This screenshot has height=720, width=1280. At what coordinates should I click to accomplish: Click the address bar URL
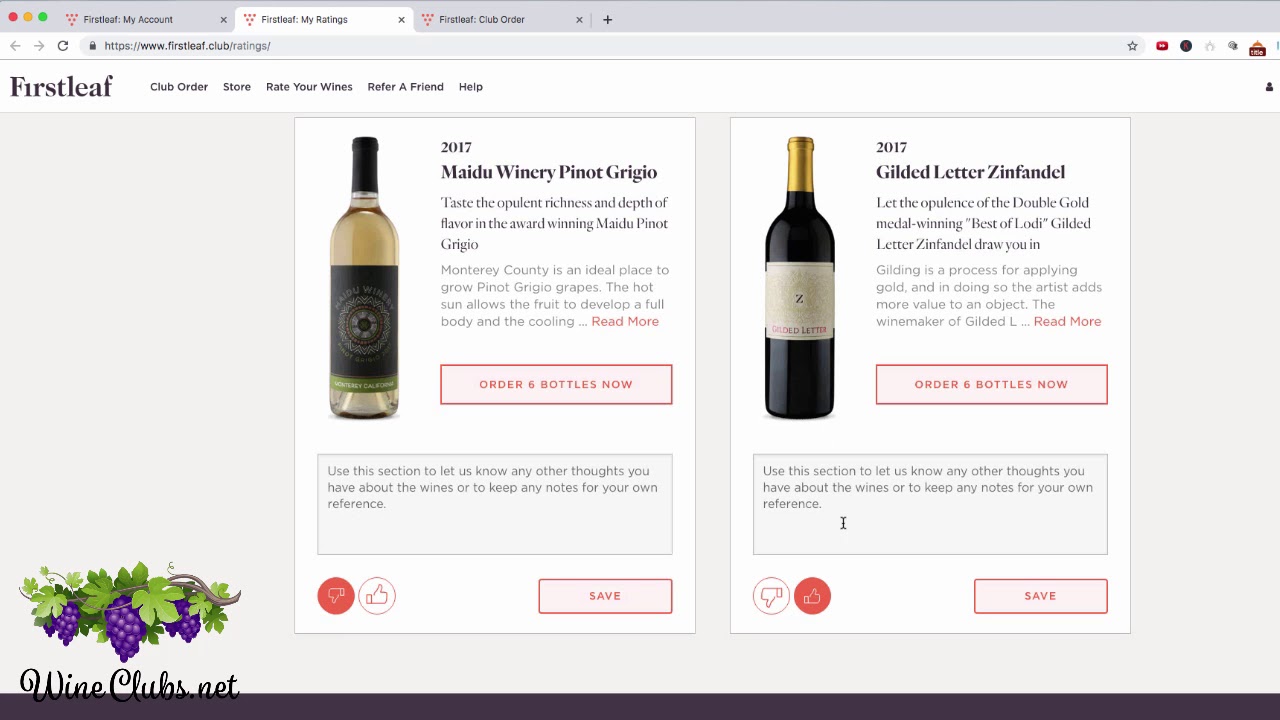click(187, 46)
